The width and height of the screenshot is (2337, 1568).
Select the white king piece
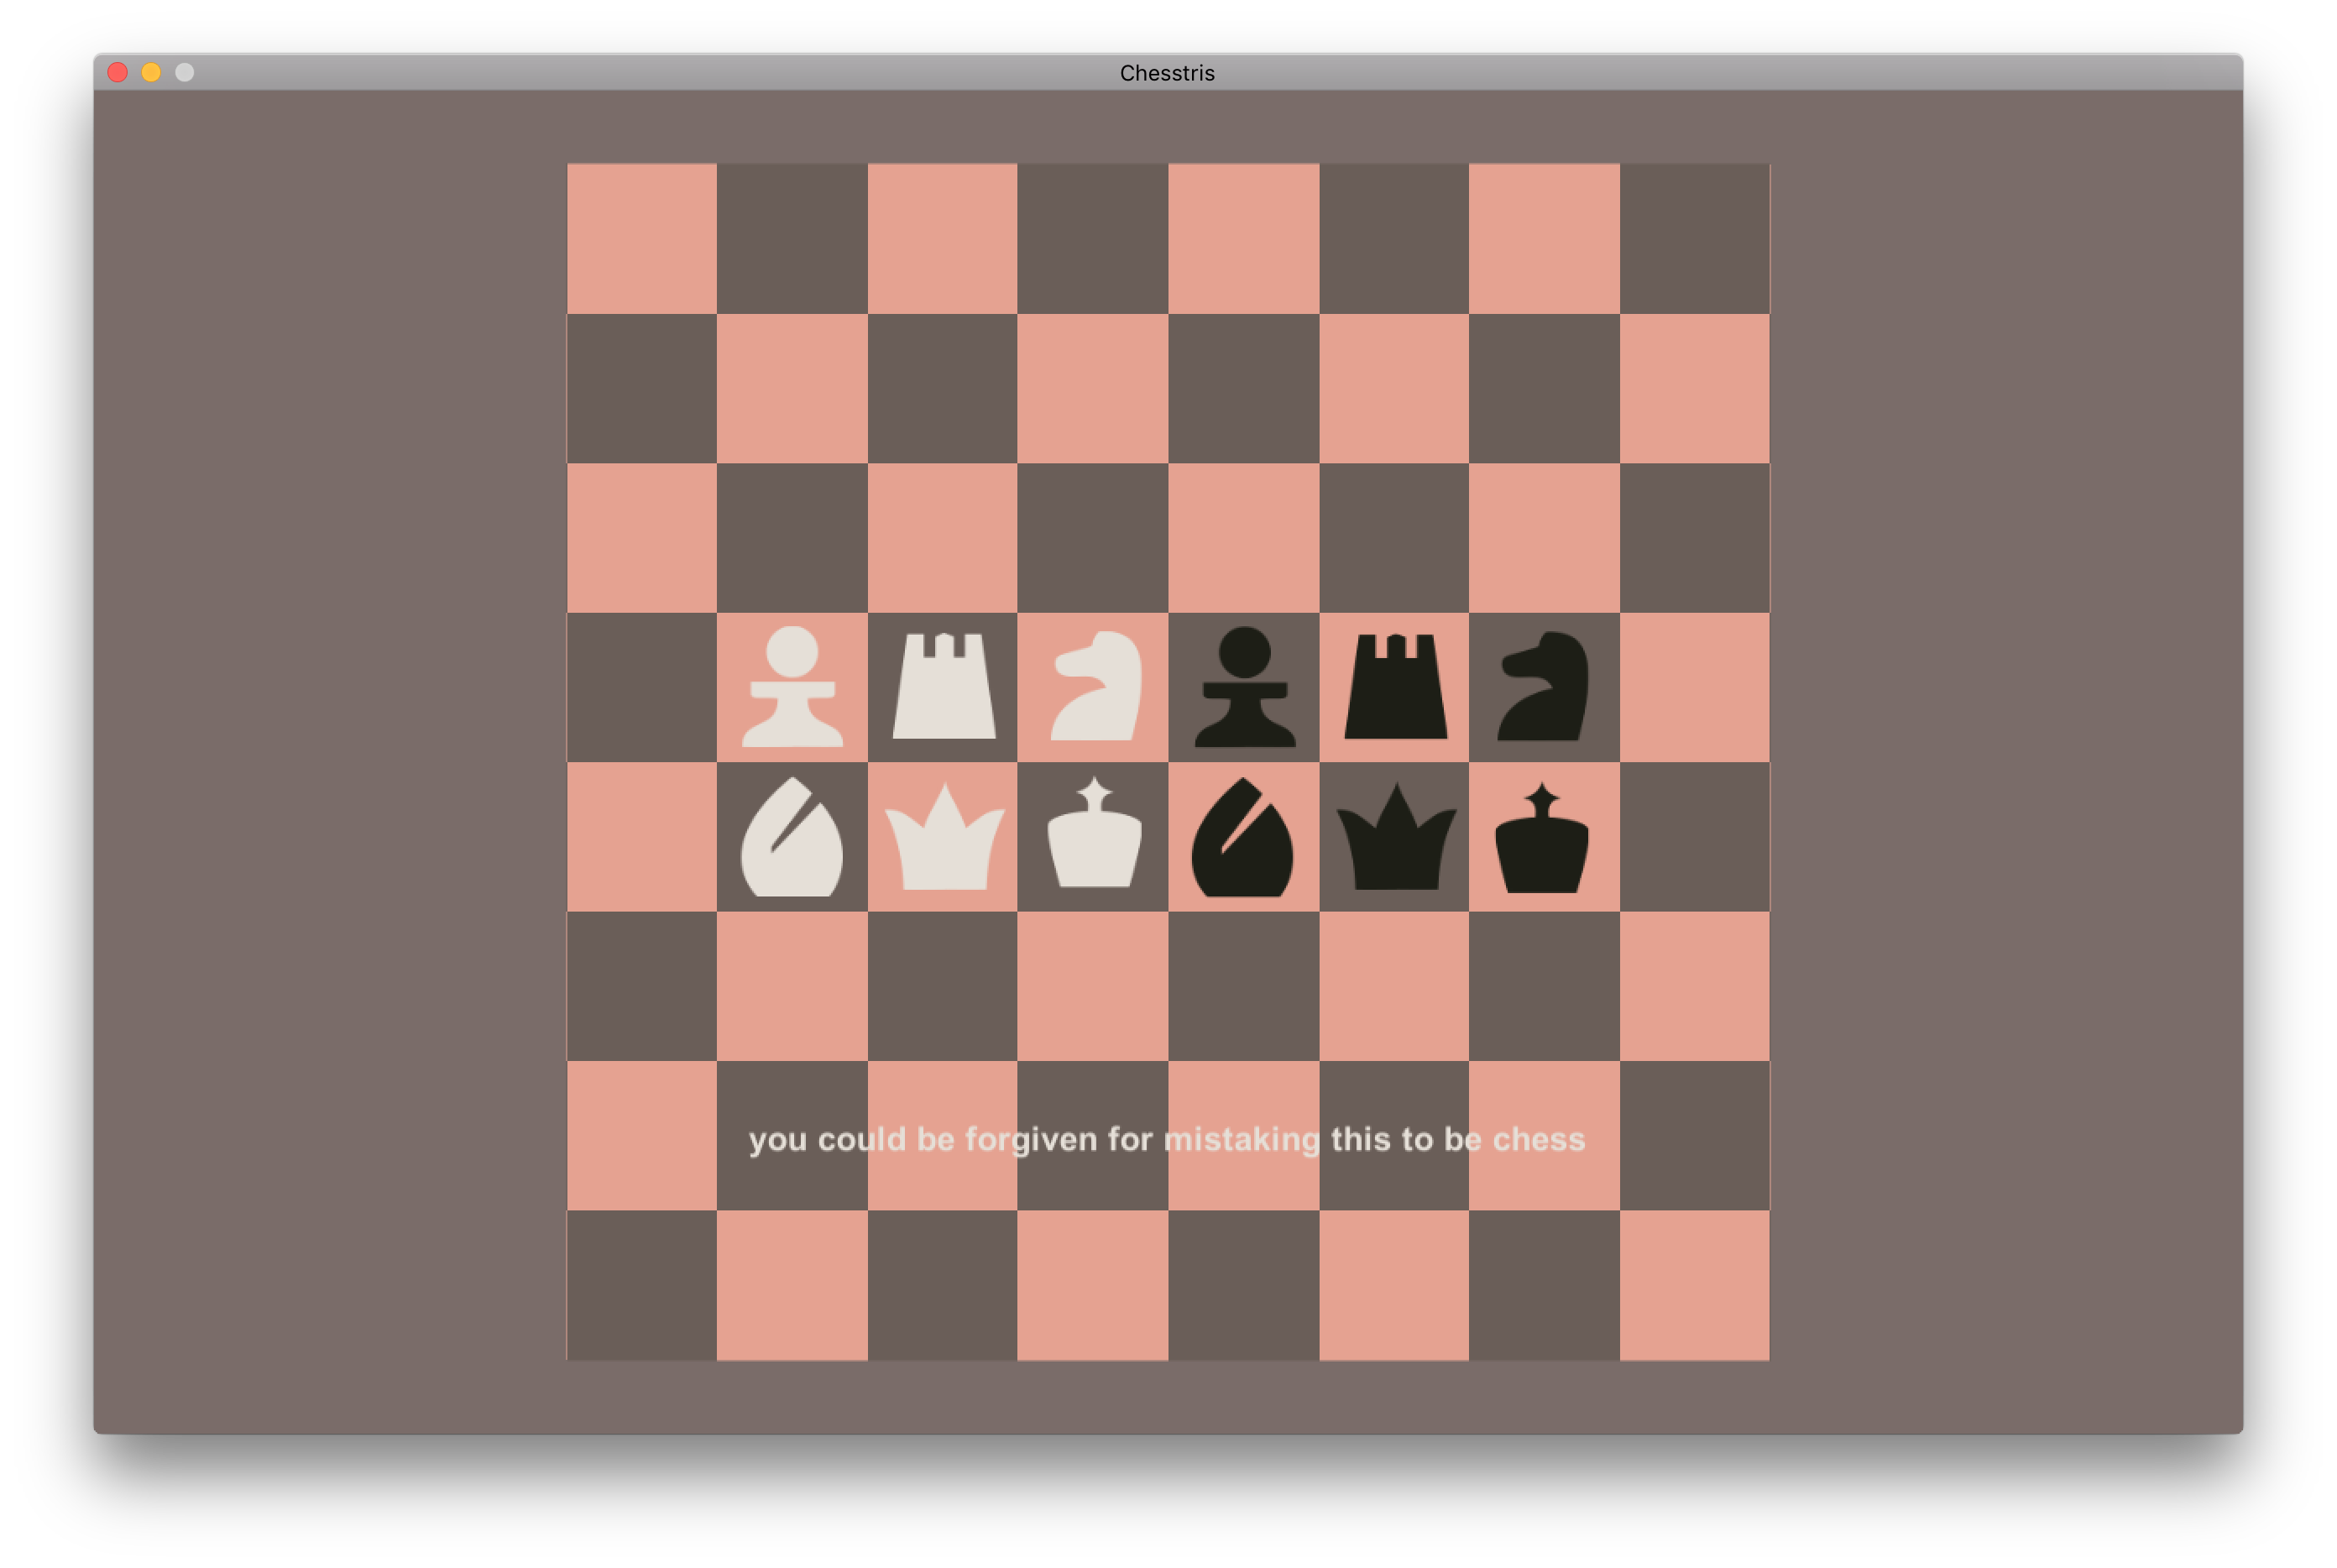[x=1094, y=833]
